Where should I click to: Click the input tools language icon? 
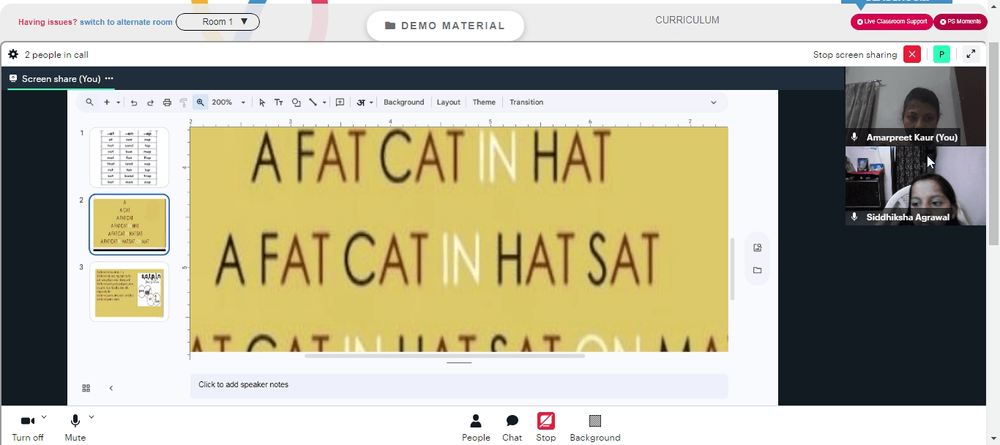(361, 102)
